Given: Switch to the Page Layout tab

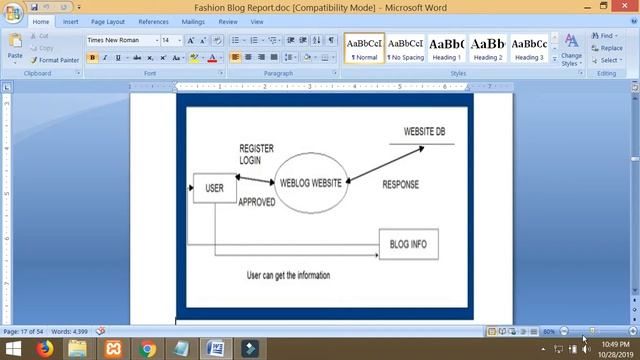Looking at the screenshot, I should point(108,22).
